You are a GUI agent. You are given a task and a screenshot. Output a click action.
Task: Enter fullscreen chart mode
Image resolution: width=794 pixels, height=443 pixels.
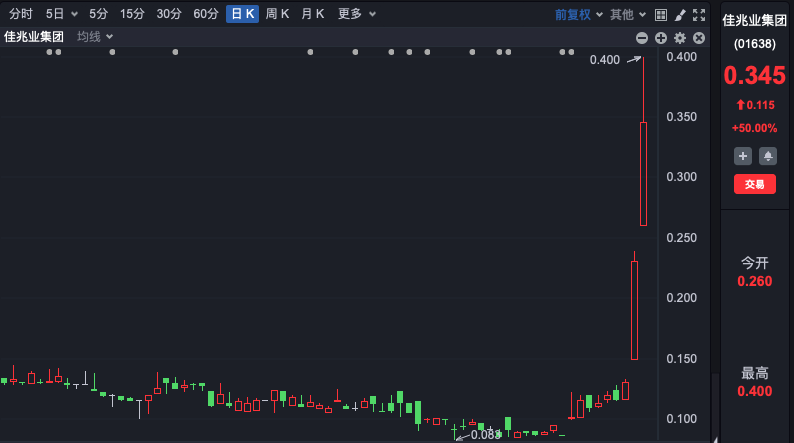699,15
